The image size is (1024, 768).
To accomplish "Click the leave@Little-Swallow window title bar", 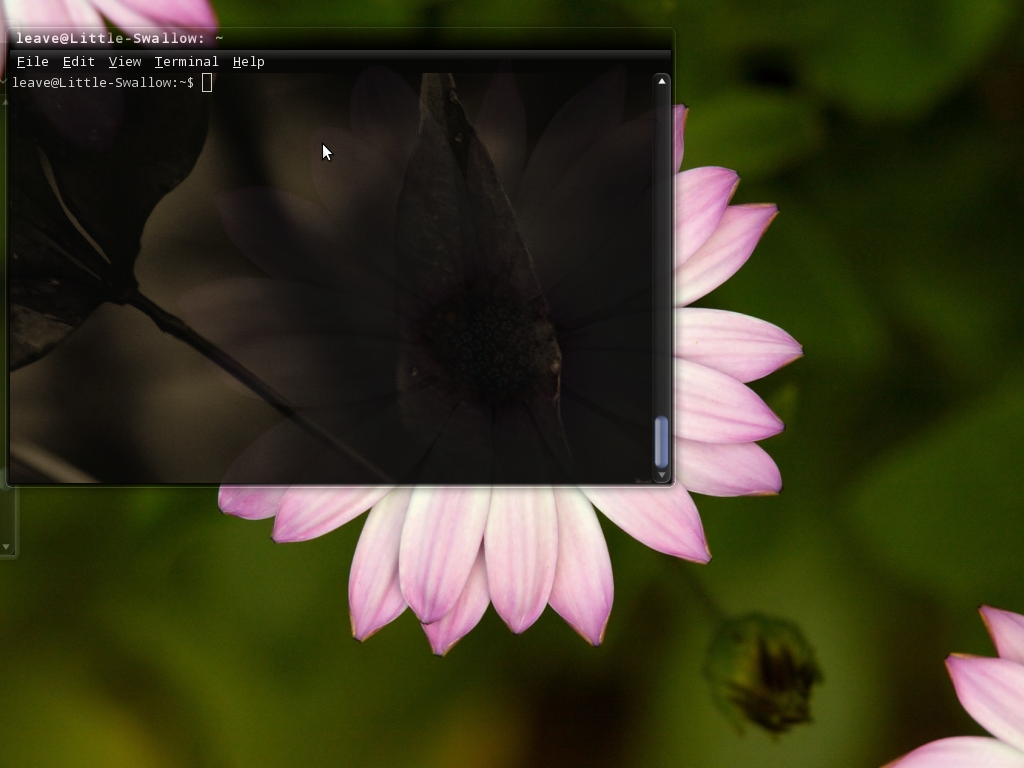I will coord(340,39).
